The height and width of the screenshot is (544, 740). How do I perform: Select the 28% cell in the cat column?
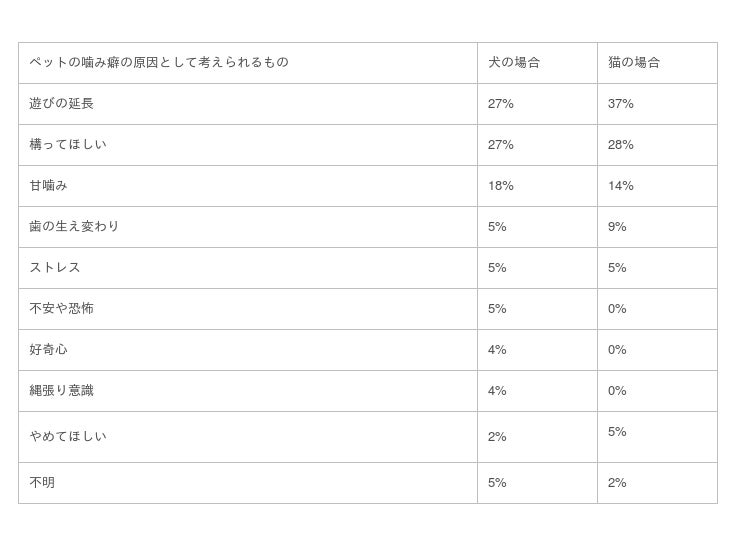(621, 145)
